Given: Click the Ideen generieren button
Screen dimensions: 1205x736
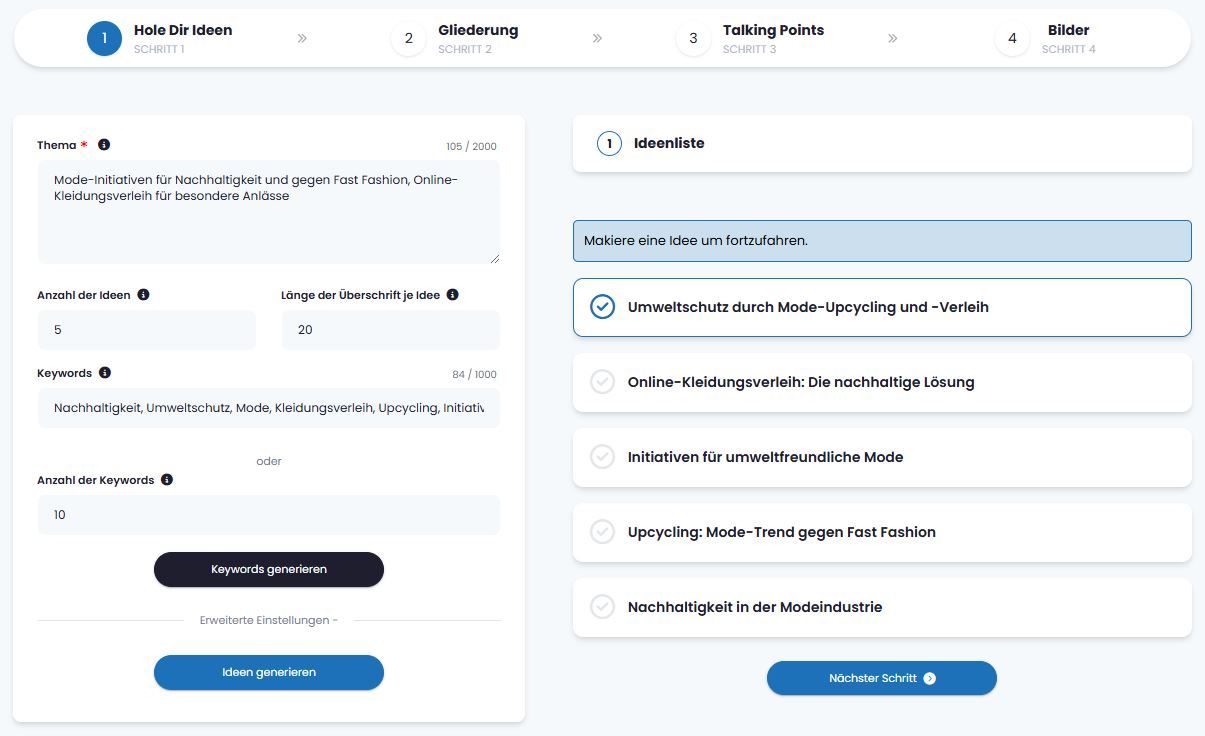Looking at the screenshot, I should pyautogui.click(x=268, y=672).
